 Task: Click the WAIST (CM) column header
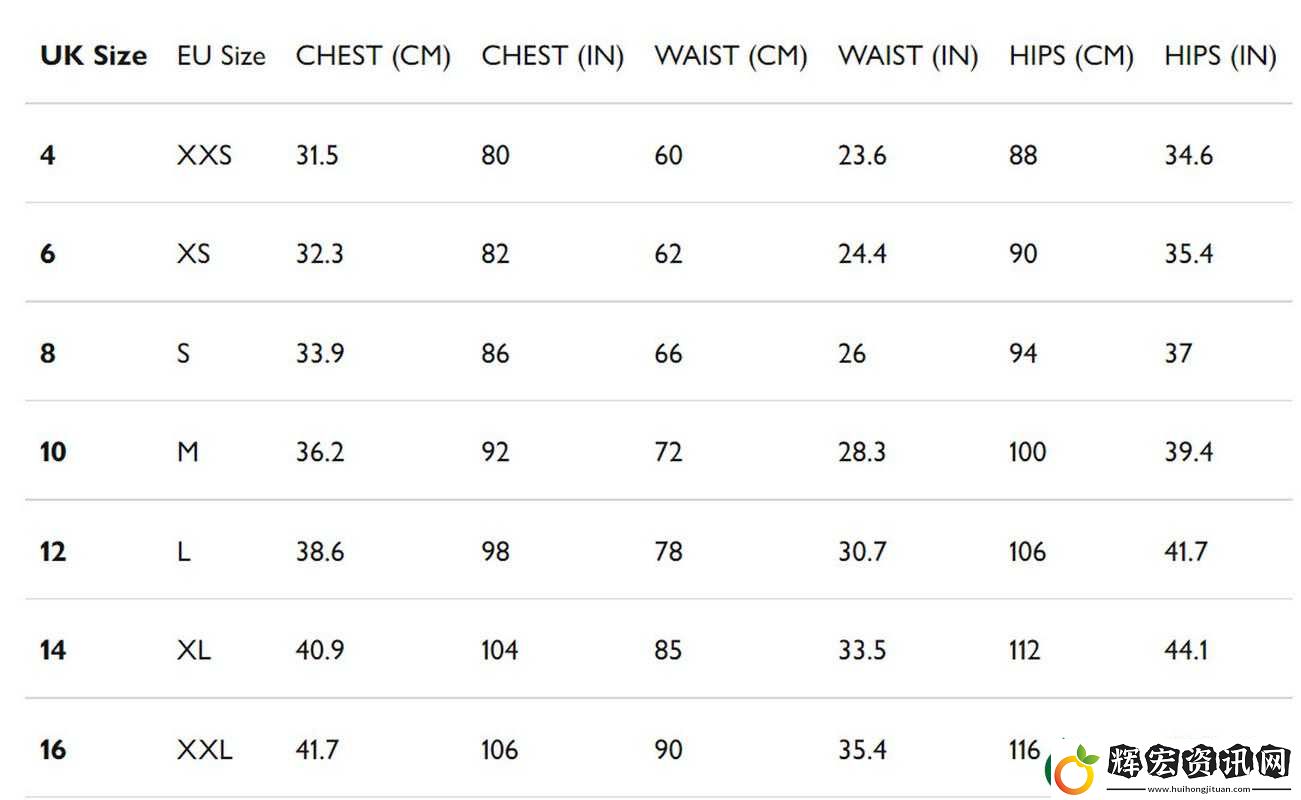tap(731, 57)
